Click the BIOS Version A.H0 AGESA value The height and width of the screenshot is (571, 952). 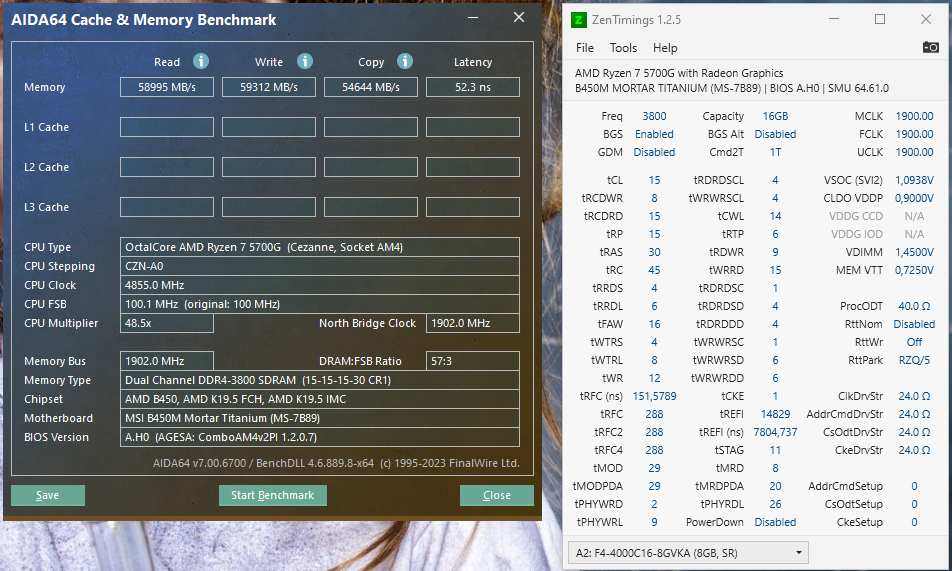coord(320,437)
